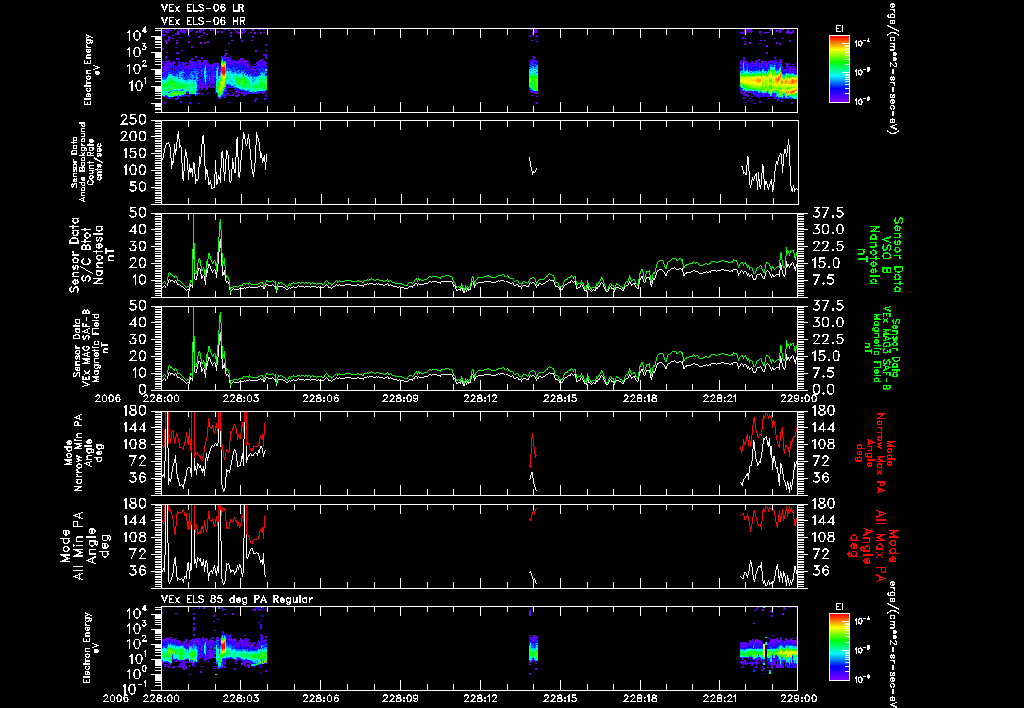Select the red "Narrow Max PA Angle" label
Screen dimensions: 1024x708
pyautogui.click(x=875, y=452)
